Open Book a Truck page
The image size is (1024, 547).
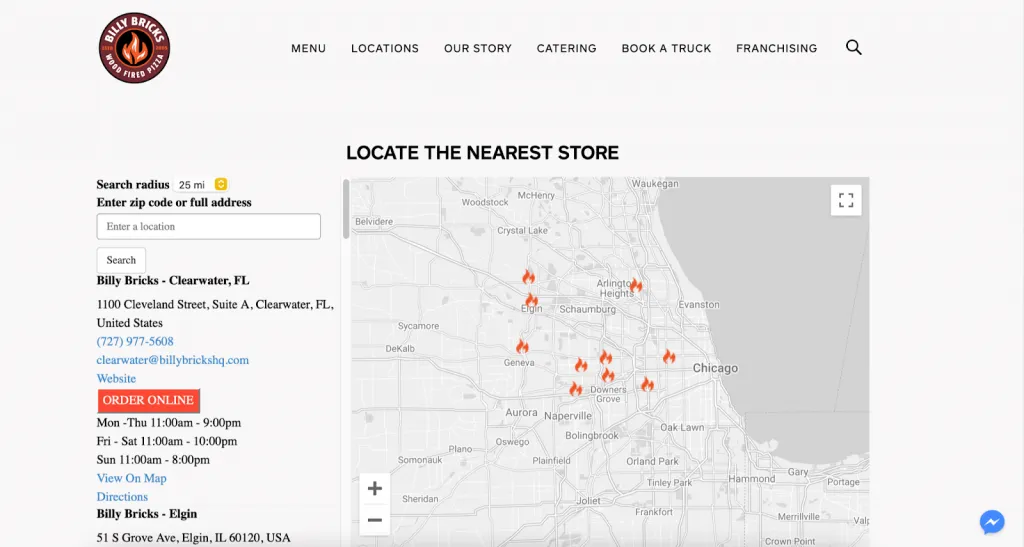point(666,48)
